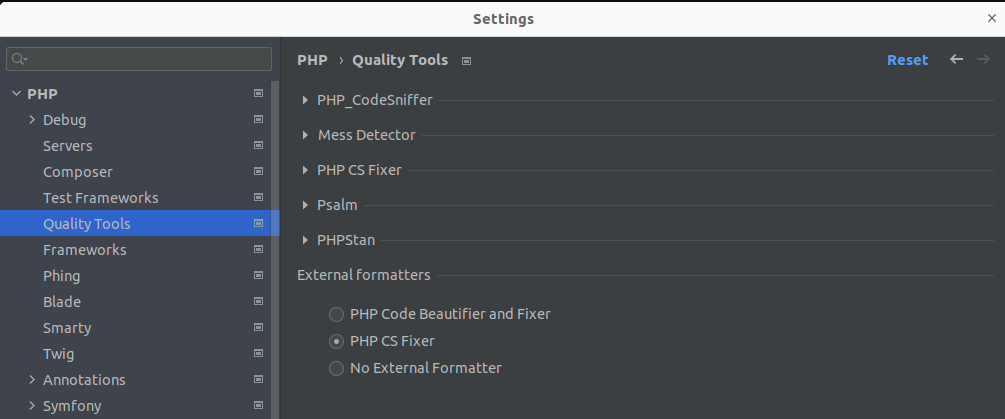
Task: Collapse the PHP tree node
Action: (x=16, y=94)
